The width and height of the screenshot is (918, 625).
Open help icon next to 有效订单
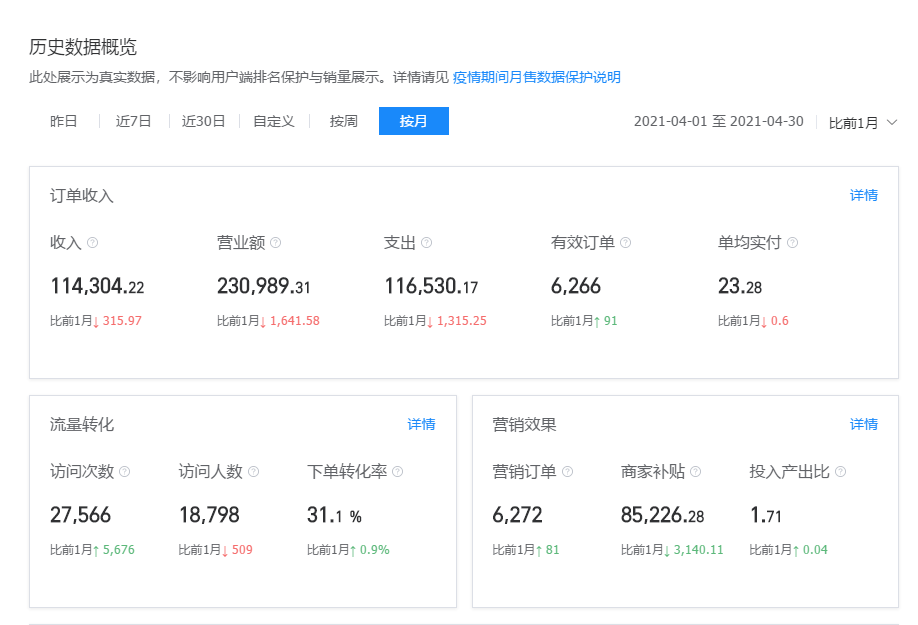click(625, 242)
